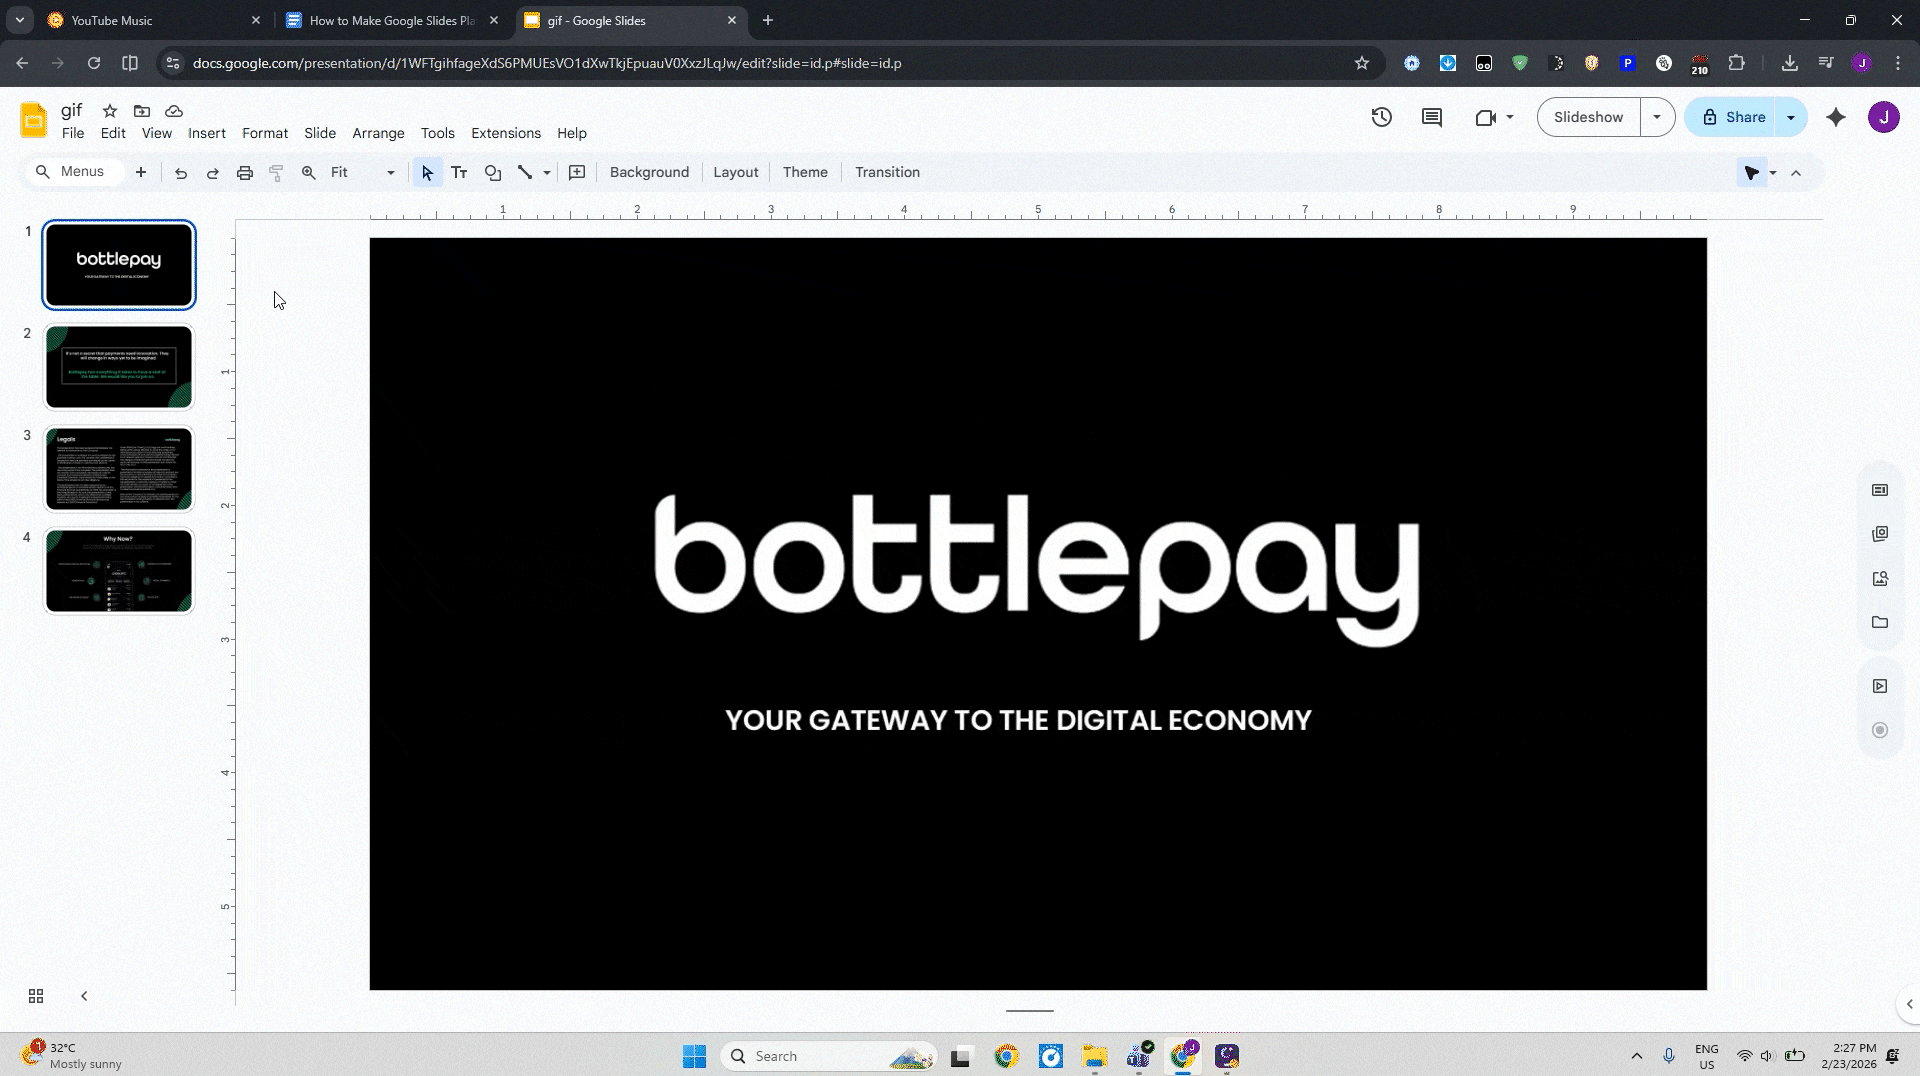Open version history via clock icon
This screenshot has height=1076, width=1920.
point(1381,117)
